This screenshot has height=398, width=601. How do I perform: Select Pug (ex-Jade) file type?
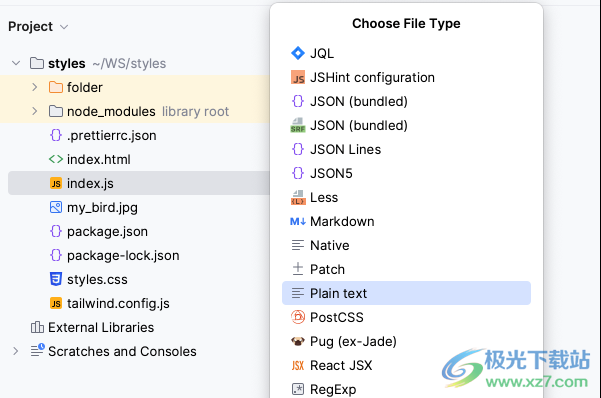(x=406, y=341)
